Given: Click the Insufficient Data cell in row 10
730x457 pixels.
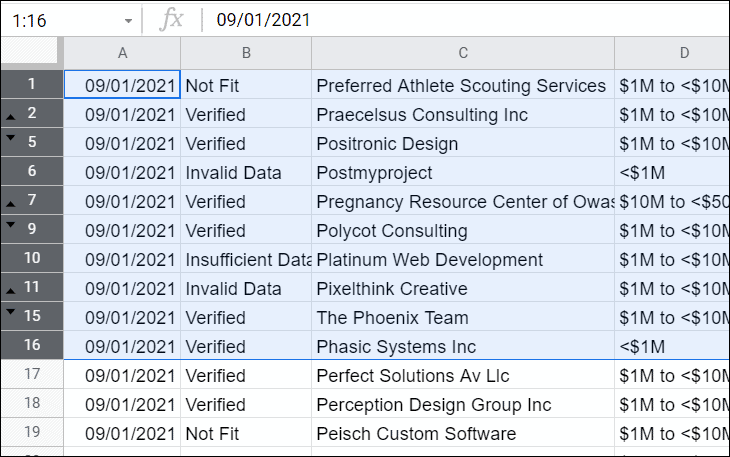Looking at the screenshot, I should pyautogui.click(x=246, y=260).
